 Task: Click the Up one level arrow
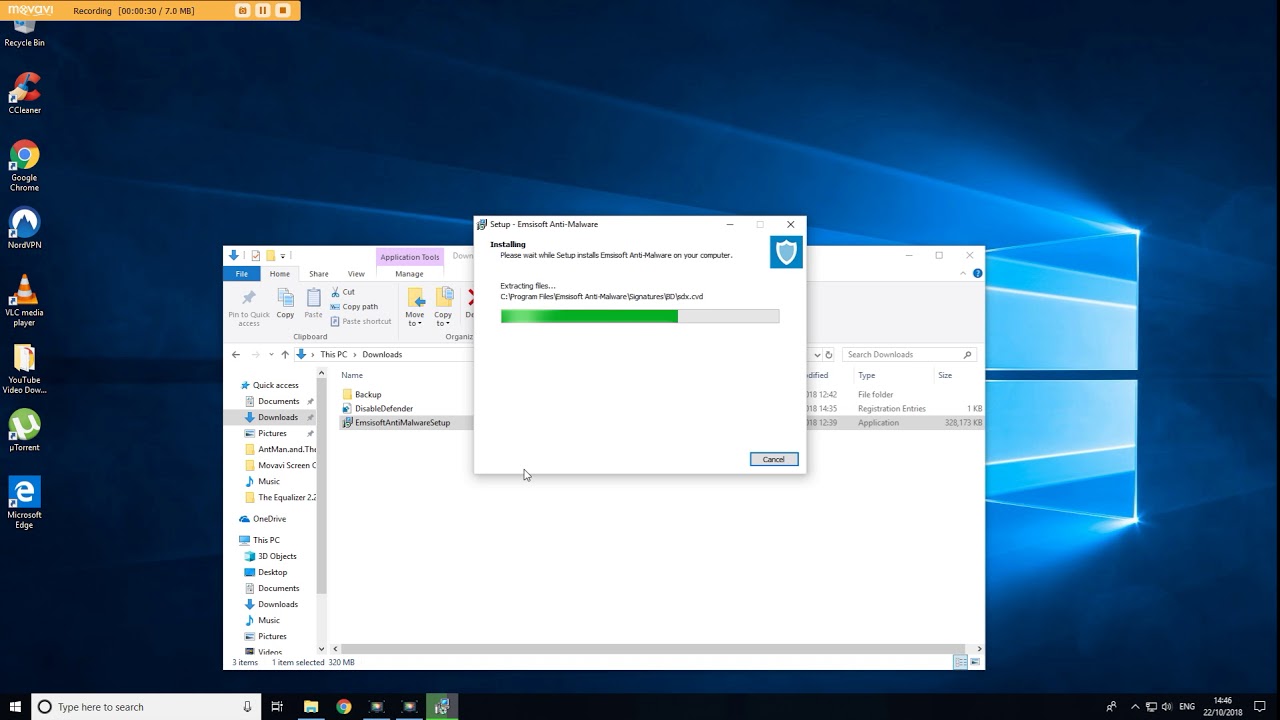pos(285,354)
